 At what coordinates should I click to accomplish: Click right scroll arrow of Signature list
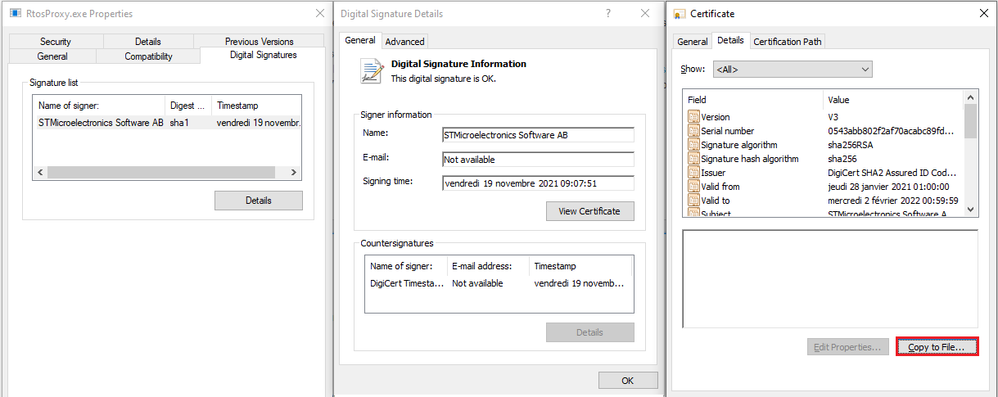click(293, 172)
